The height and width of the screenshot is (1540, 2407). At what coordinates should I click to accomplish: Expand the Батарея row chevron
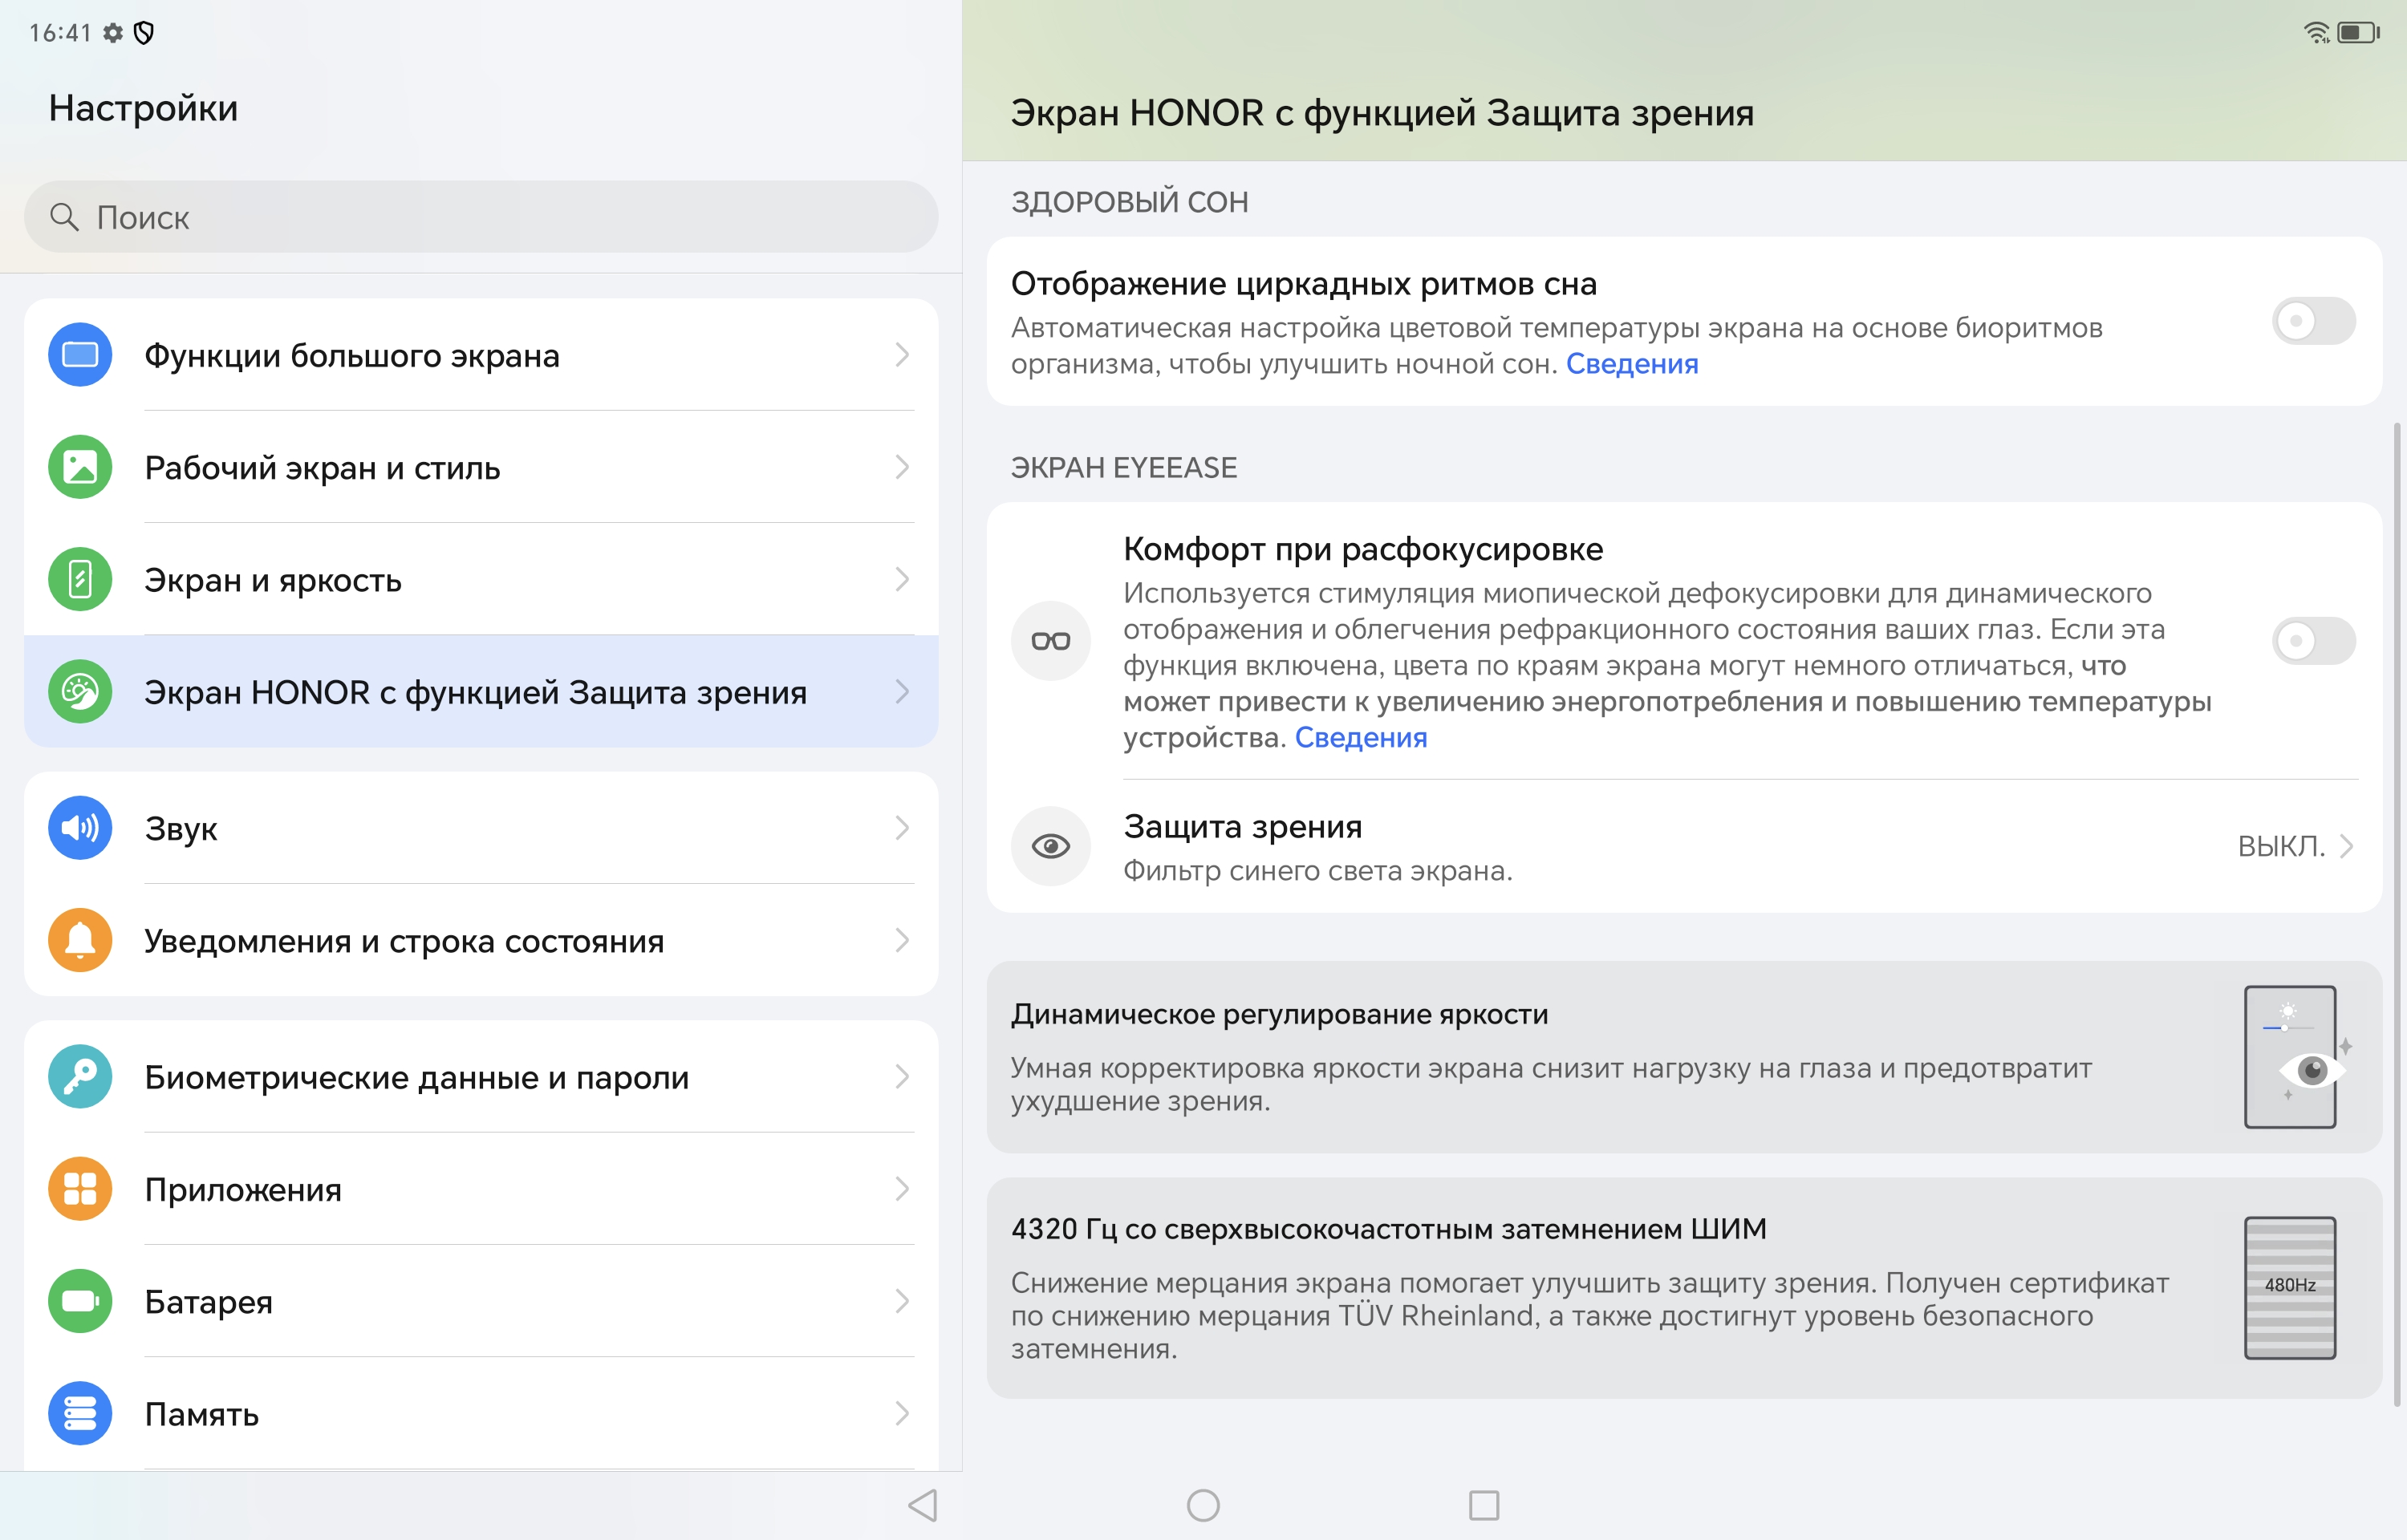(901, 1301)
